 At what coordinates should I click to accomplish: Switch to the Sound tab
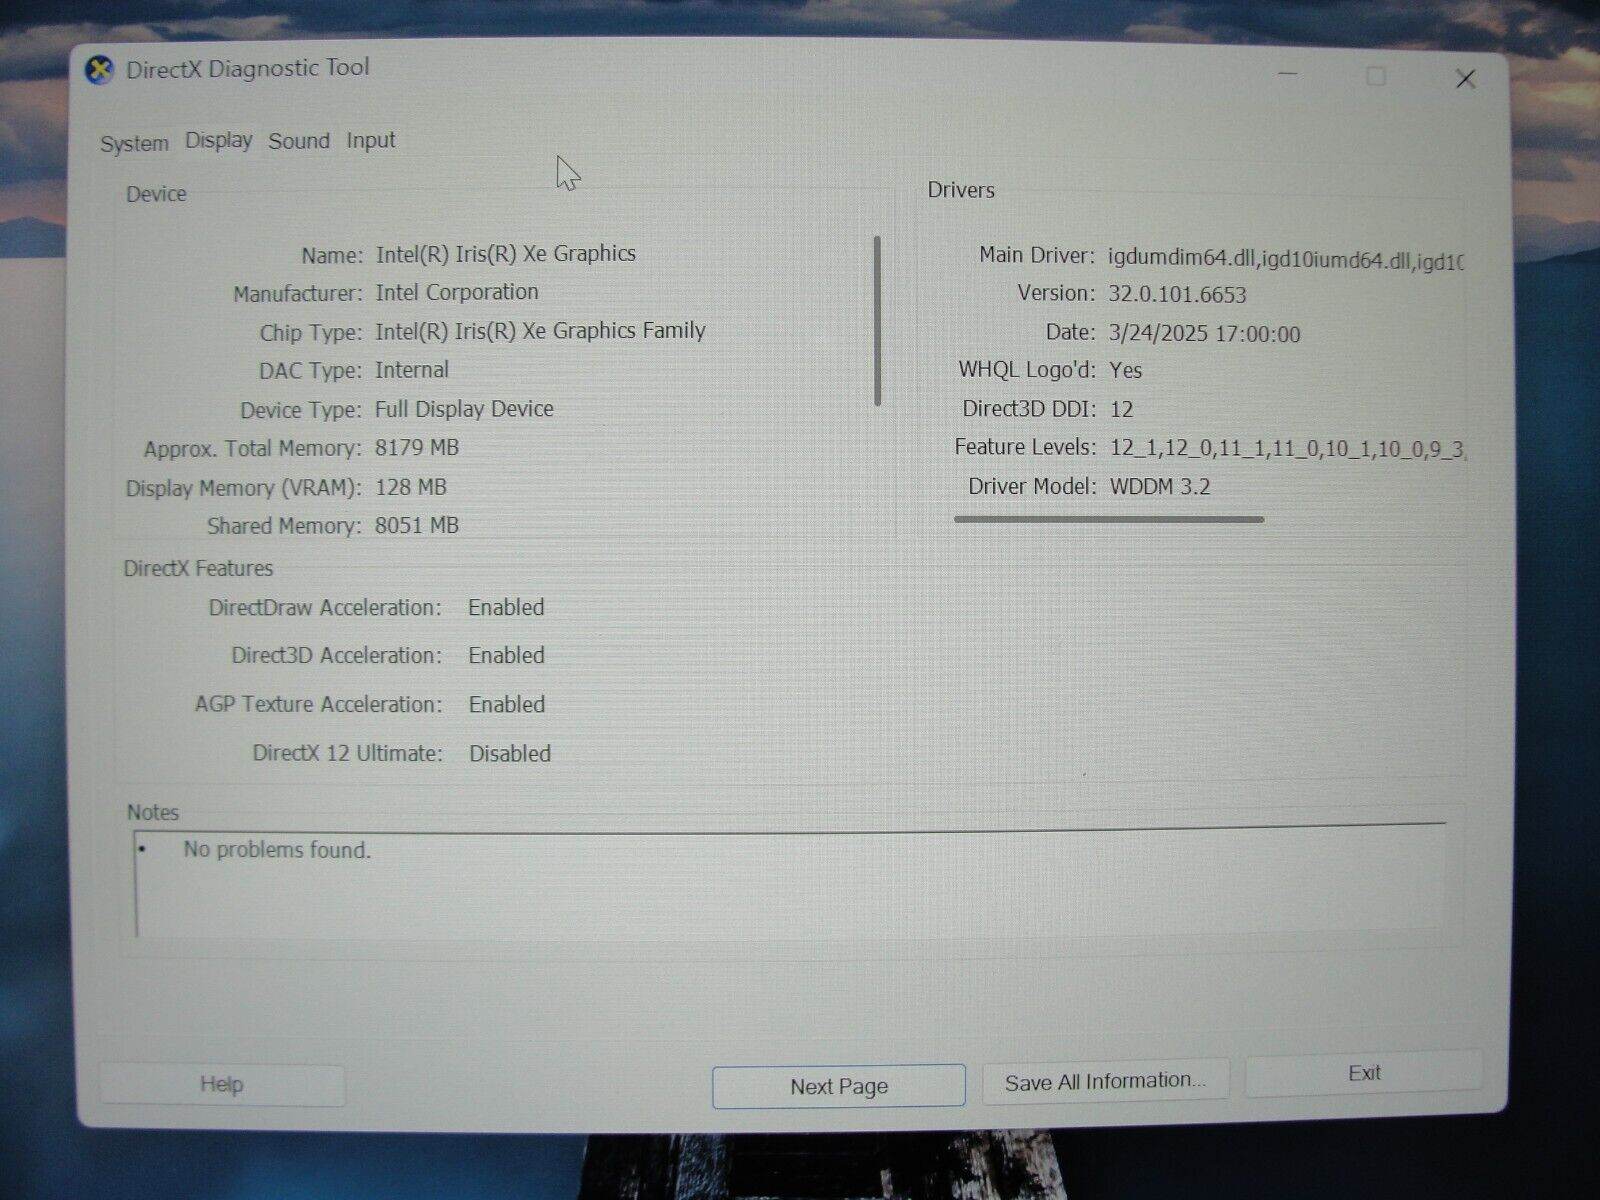point(299,140)
